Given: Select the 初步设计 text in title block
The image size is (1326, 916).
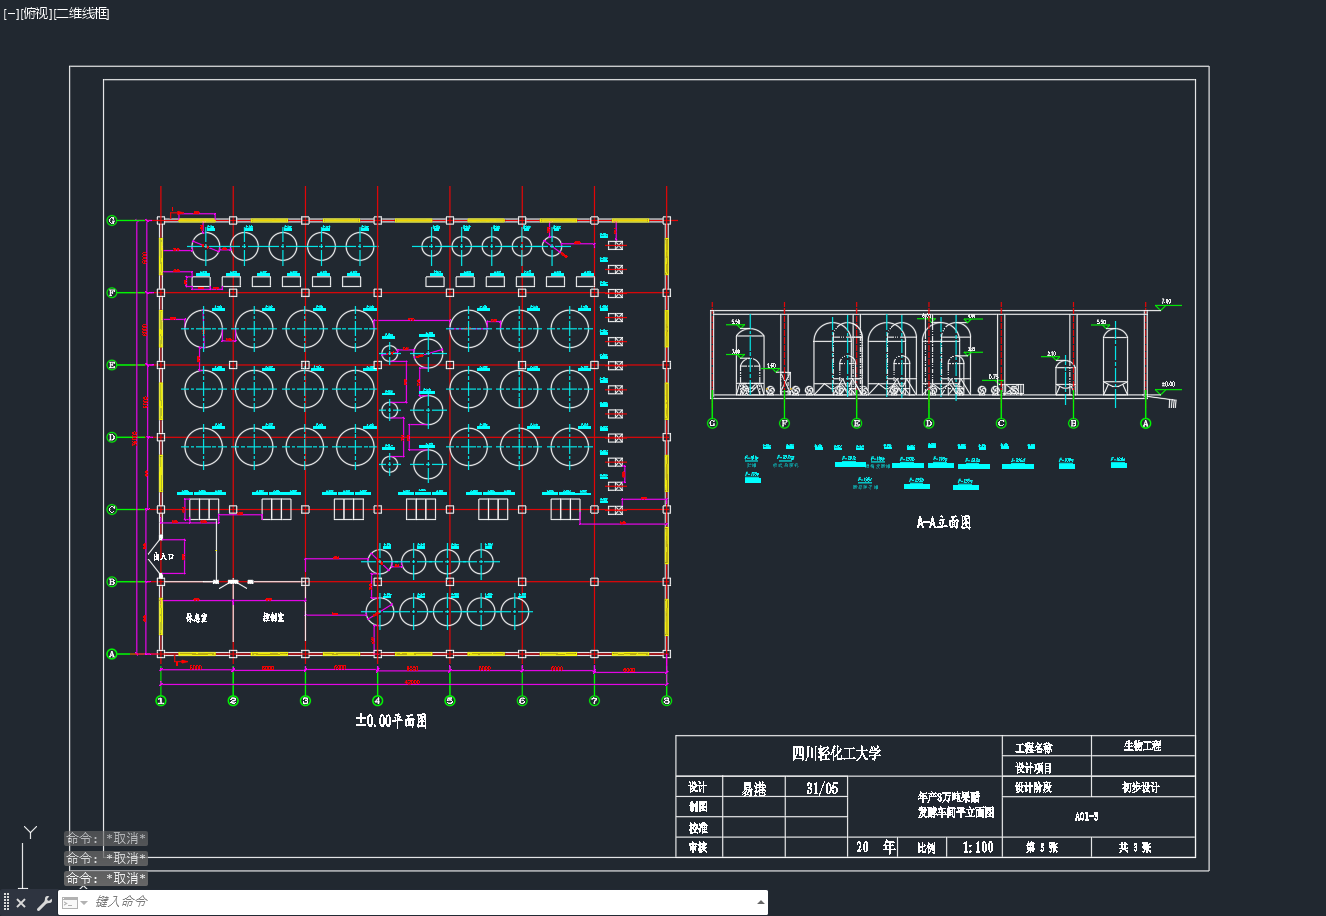Looking at the screenshot, I should [1140, 788].
